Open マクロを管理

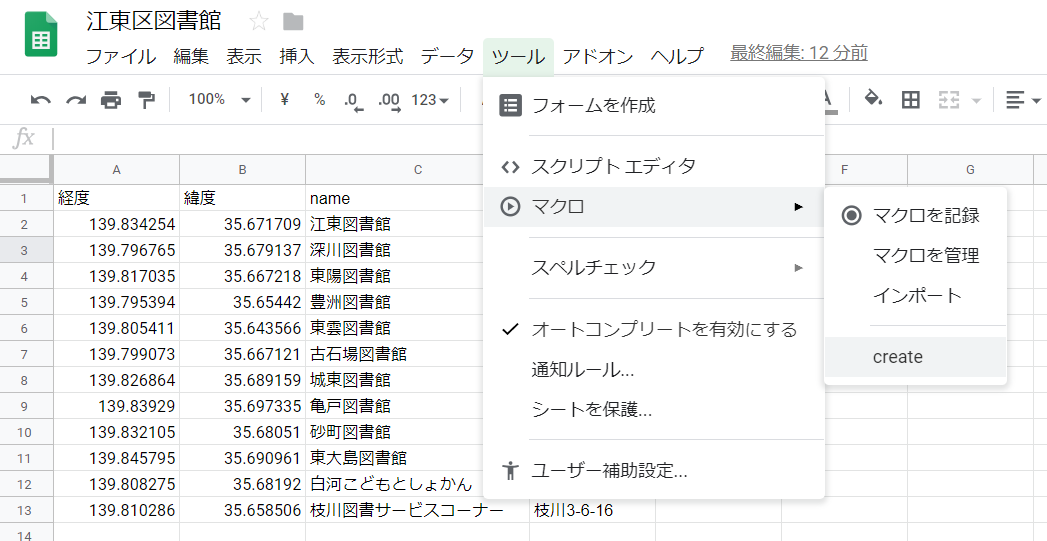pyautogui.click(x=915, y=255)
